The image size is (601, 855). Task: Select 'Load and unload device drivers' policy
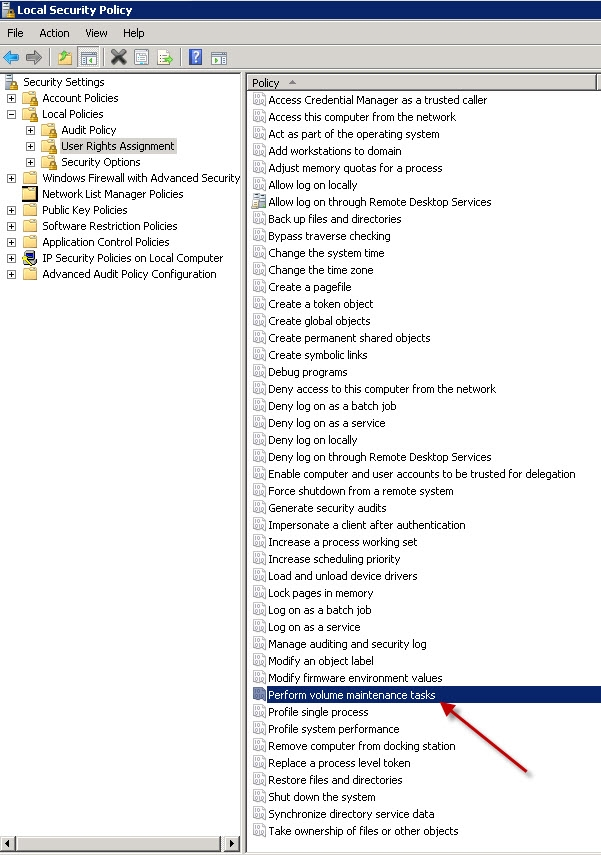[342, 576]
